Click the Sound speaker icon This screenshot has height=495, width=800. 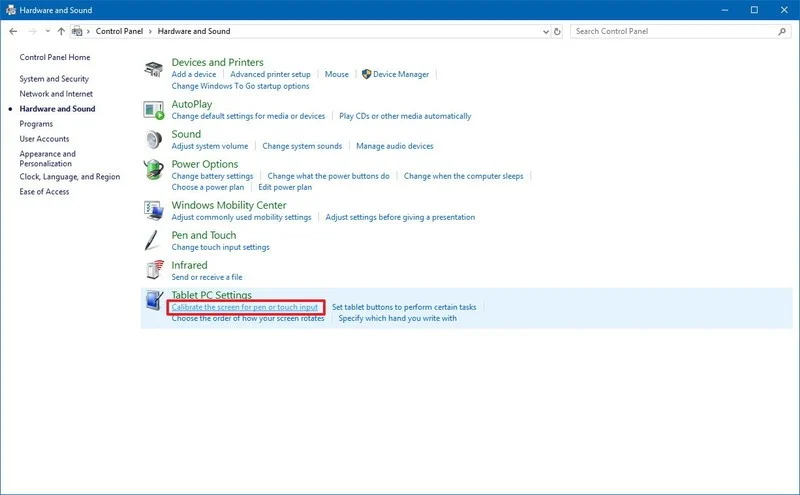[153, 139]
